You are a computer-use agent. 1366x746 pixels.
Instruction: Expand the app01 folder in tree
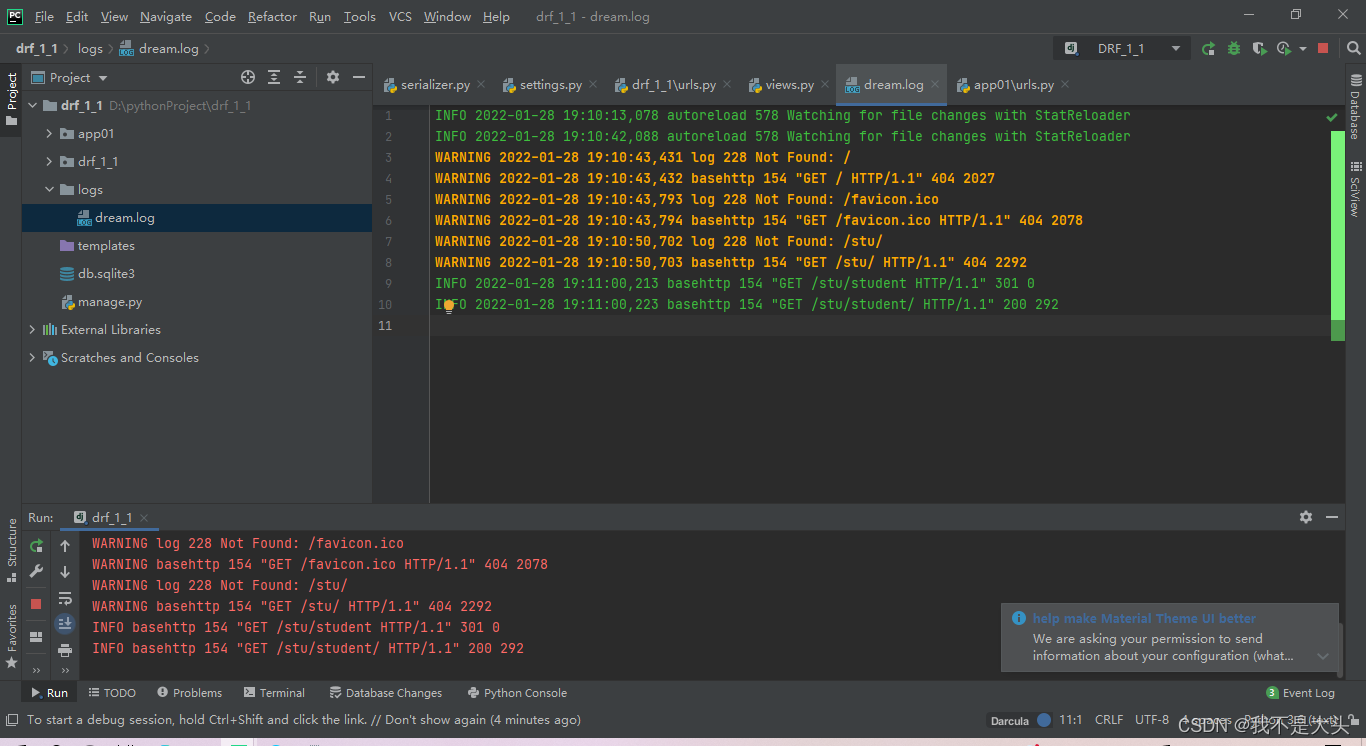49,133
